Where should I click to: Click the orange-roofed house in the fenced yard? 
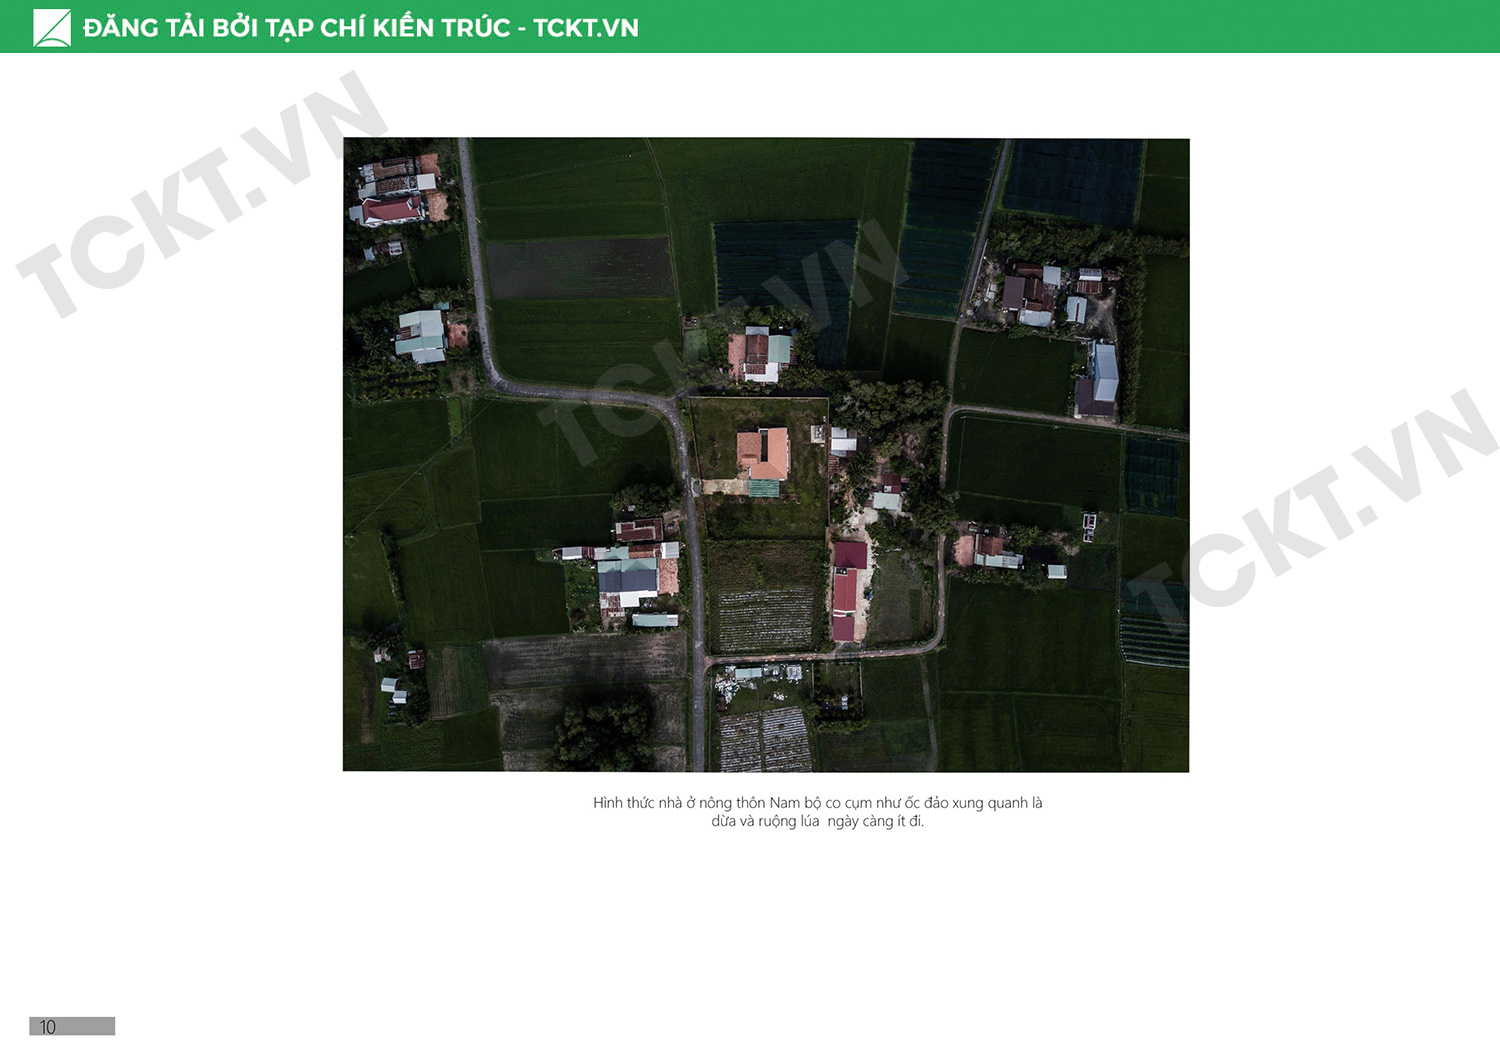pos(764,454)
